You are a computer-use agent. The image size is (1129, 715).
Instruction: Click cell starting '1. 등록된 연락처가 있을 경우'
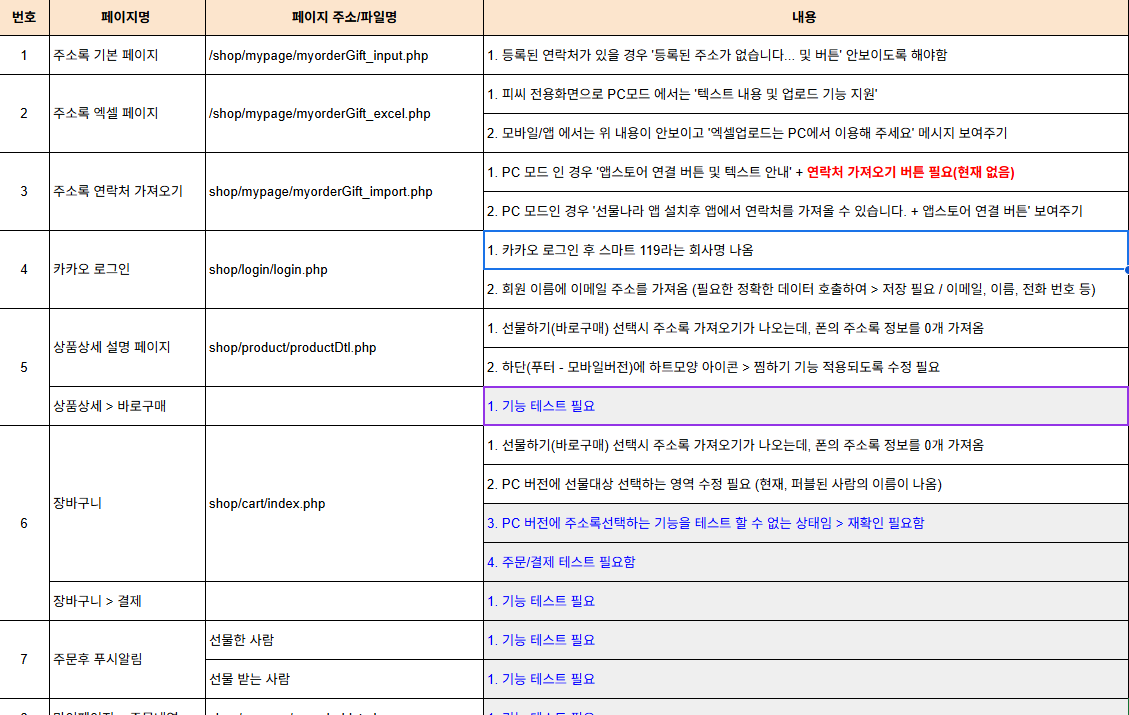tap(806, 55)
